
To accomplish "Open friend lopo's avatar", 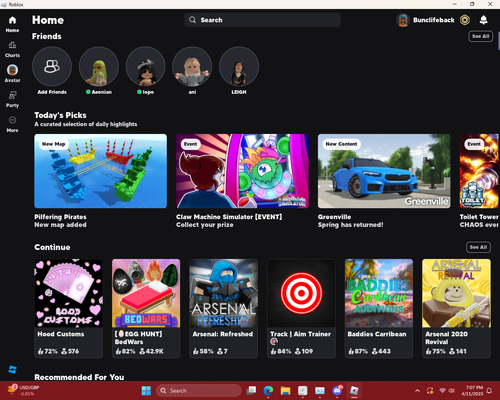I will point(145,66).
